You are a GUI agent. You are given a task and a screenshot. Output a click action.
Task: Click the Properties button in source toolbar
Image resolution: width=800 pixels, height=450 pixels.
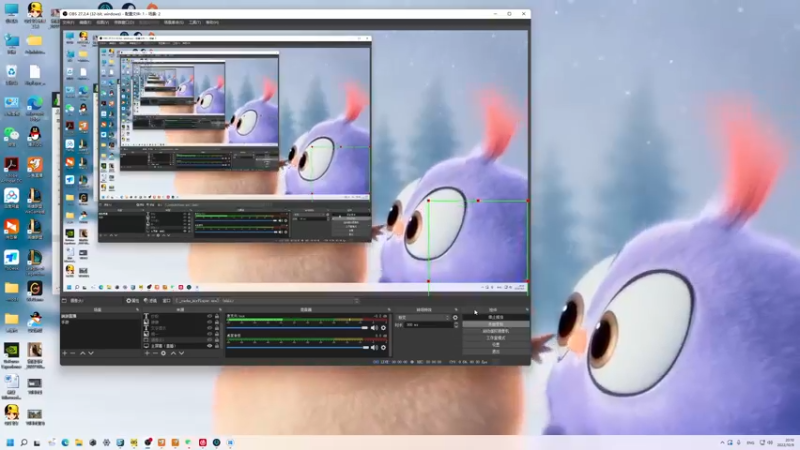tap(133, 301)
